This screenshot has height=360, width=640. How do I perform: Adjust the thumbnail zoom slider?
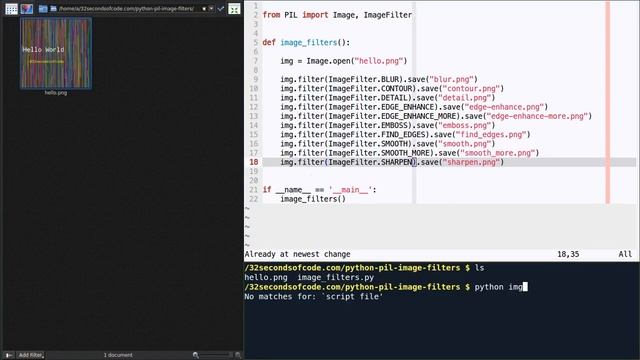point(217,355)
